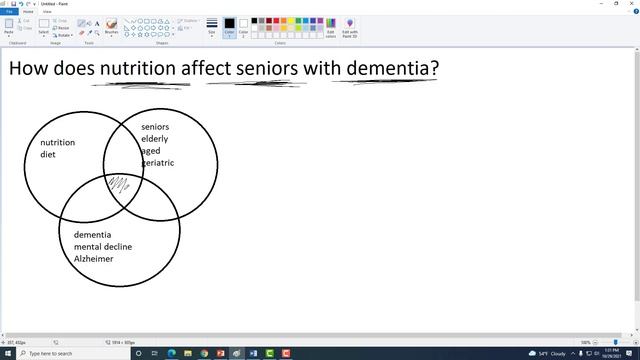Open the shape Outline dropdown

tap(188, 20)
